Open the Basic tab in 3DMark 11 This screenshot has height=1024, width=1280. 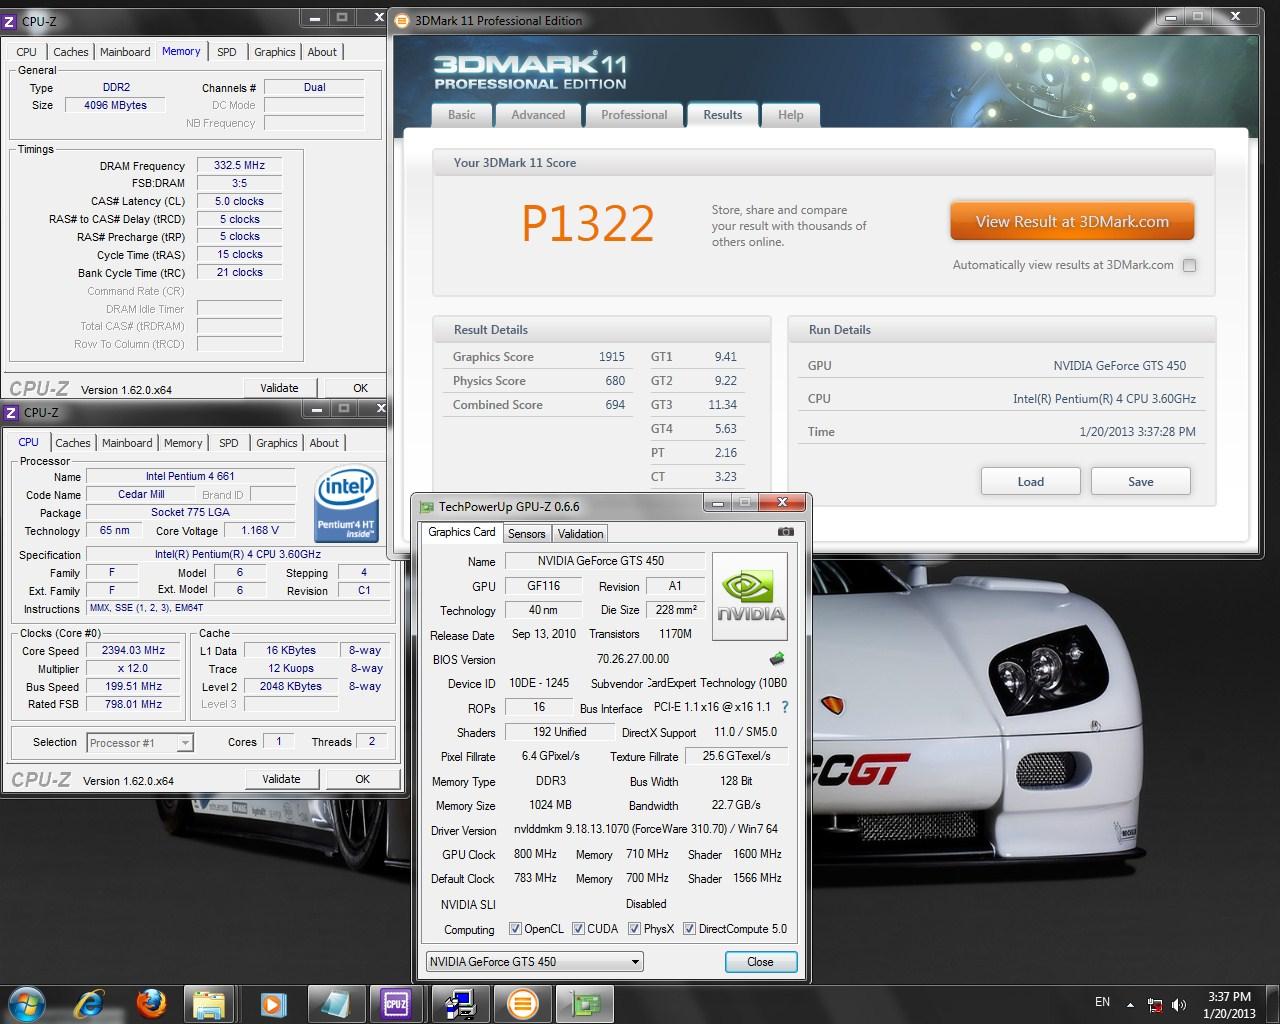pos(462,115)
